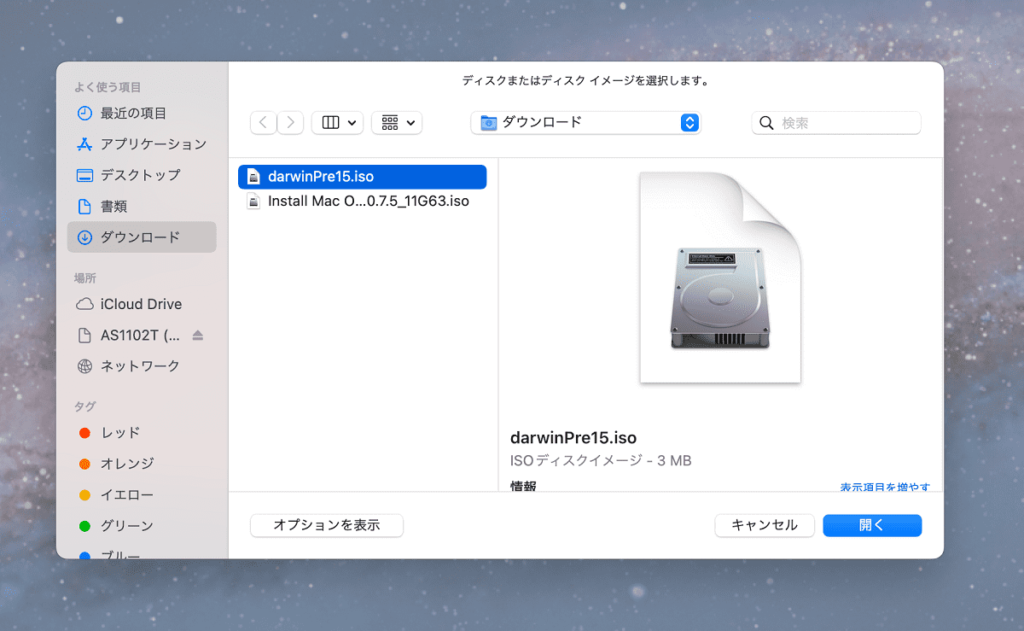Click the back navigation arrow
Screen dimensions: 1024x631
pyautogui.click(x=263, y=123)
